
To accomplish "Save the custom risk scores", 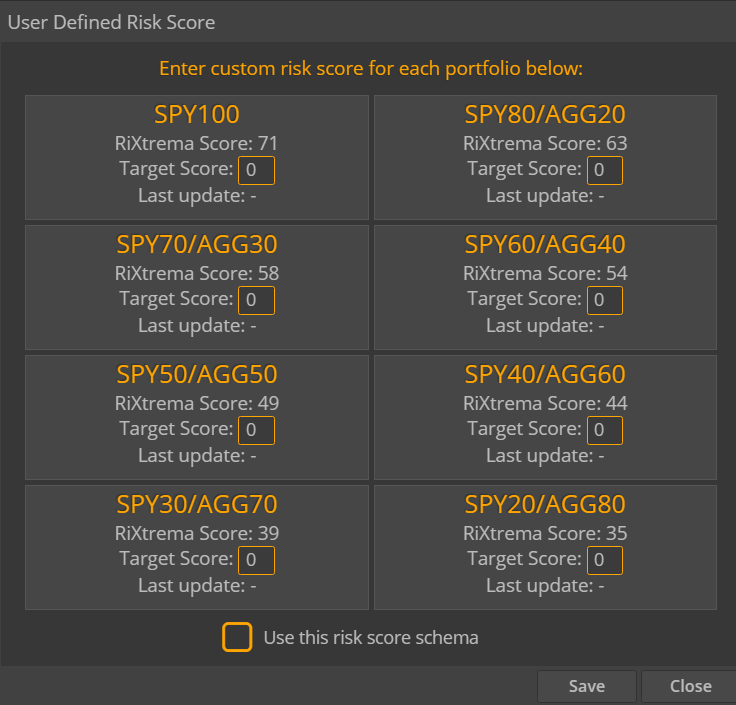I will pyautogui.click(x=586, y=686).
